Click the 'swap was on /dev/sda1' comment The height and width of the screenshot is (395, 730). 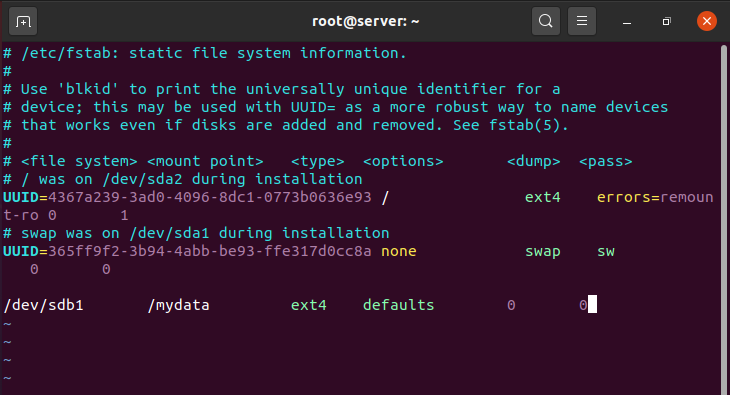(196, 233)
